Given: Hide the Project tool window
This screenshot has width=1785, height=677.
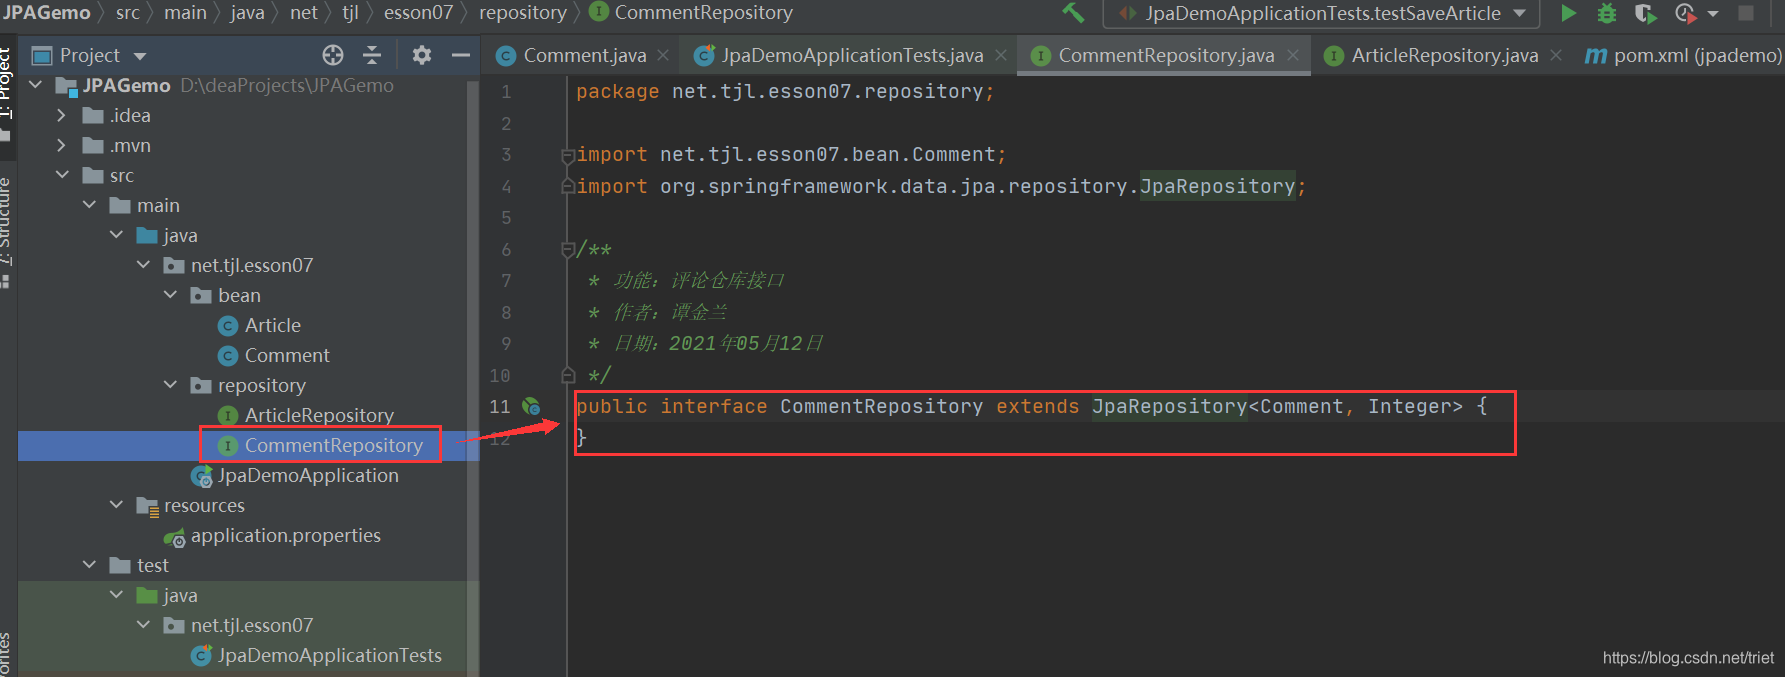Looking at the screenshot, I should [x=461, y=55].
